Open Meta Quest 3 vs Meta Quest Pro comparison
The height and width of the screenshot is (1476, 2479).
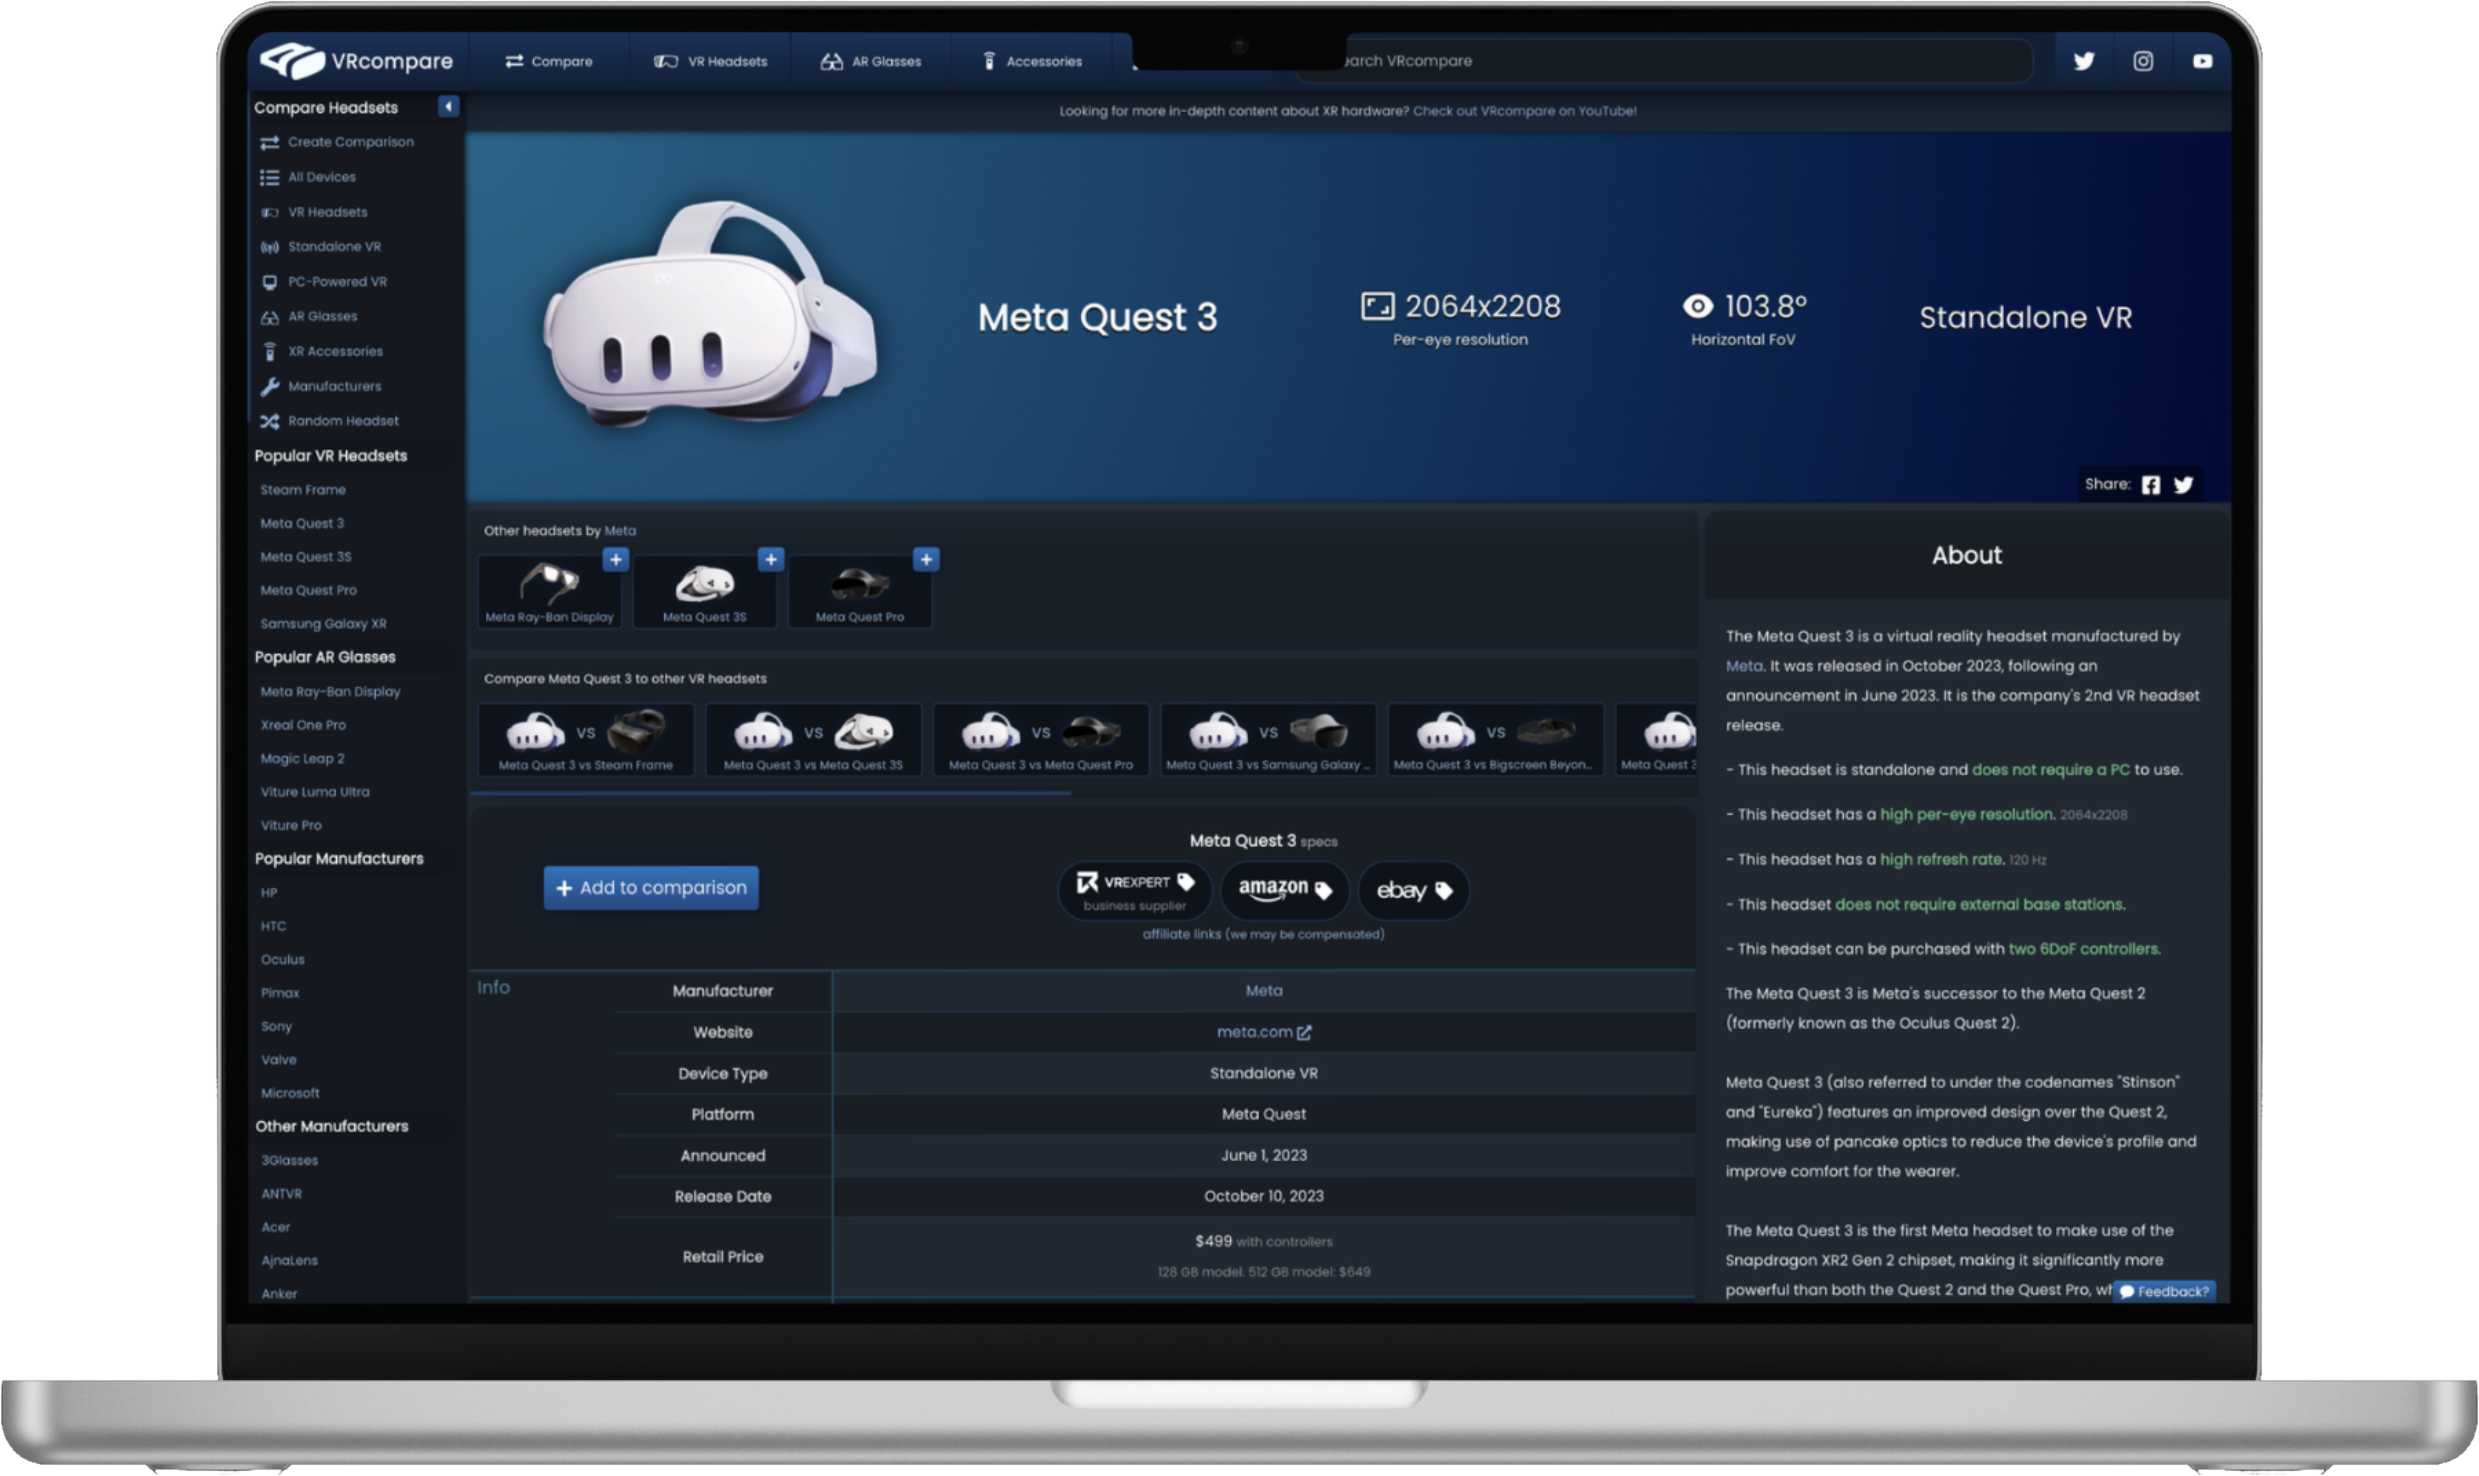tap(1041, 740)
